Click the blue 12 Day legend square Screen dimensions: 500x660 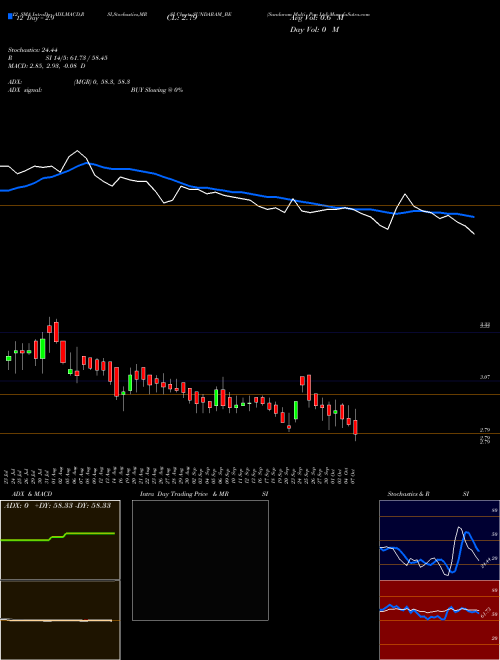[10, 16]
